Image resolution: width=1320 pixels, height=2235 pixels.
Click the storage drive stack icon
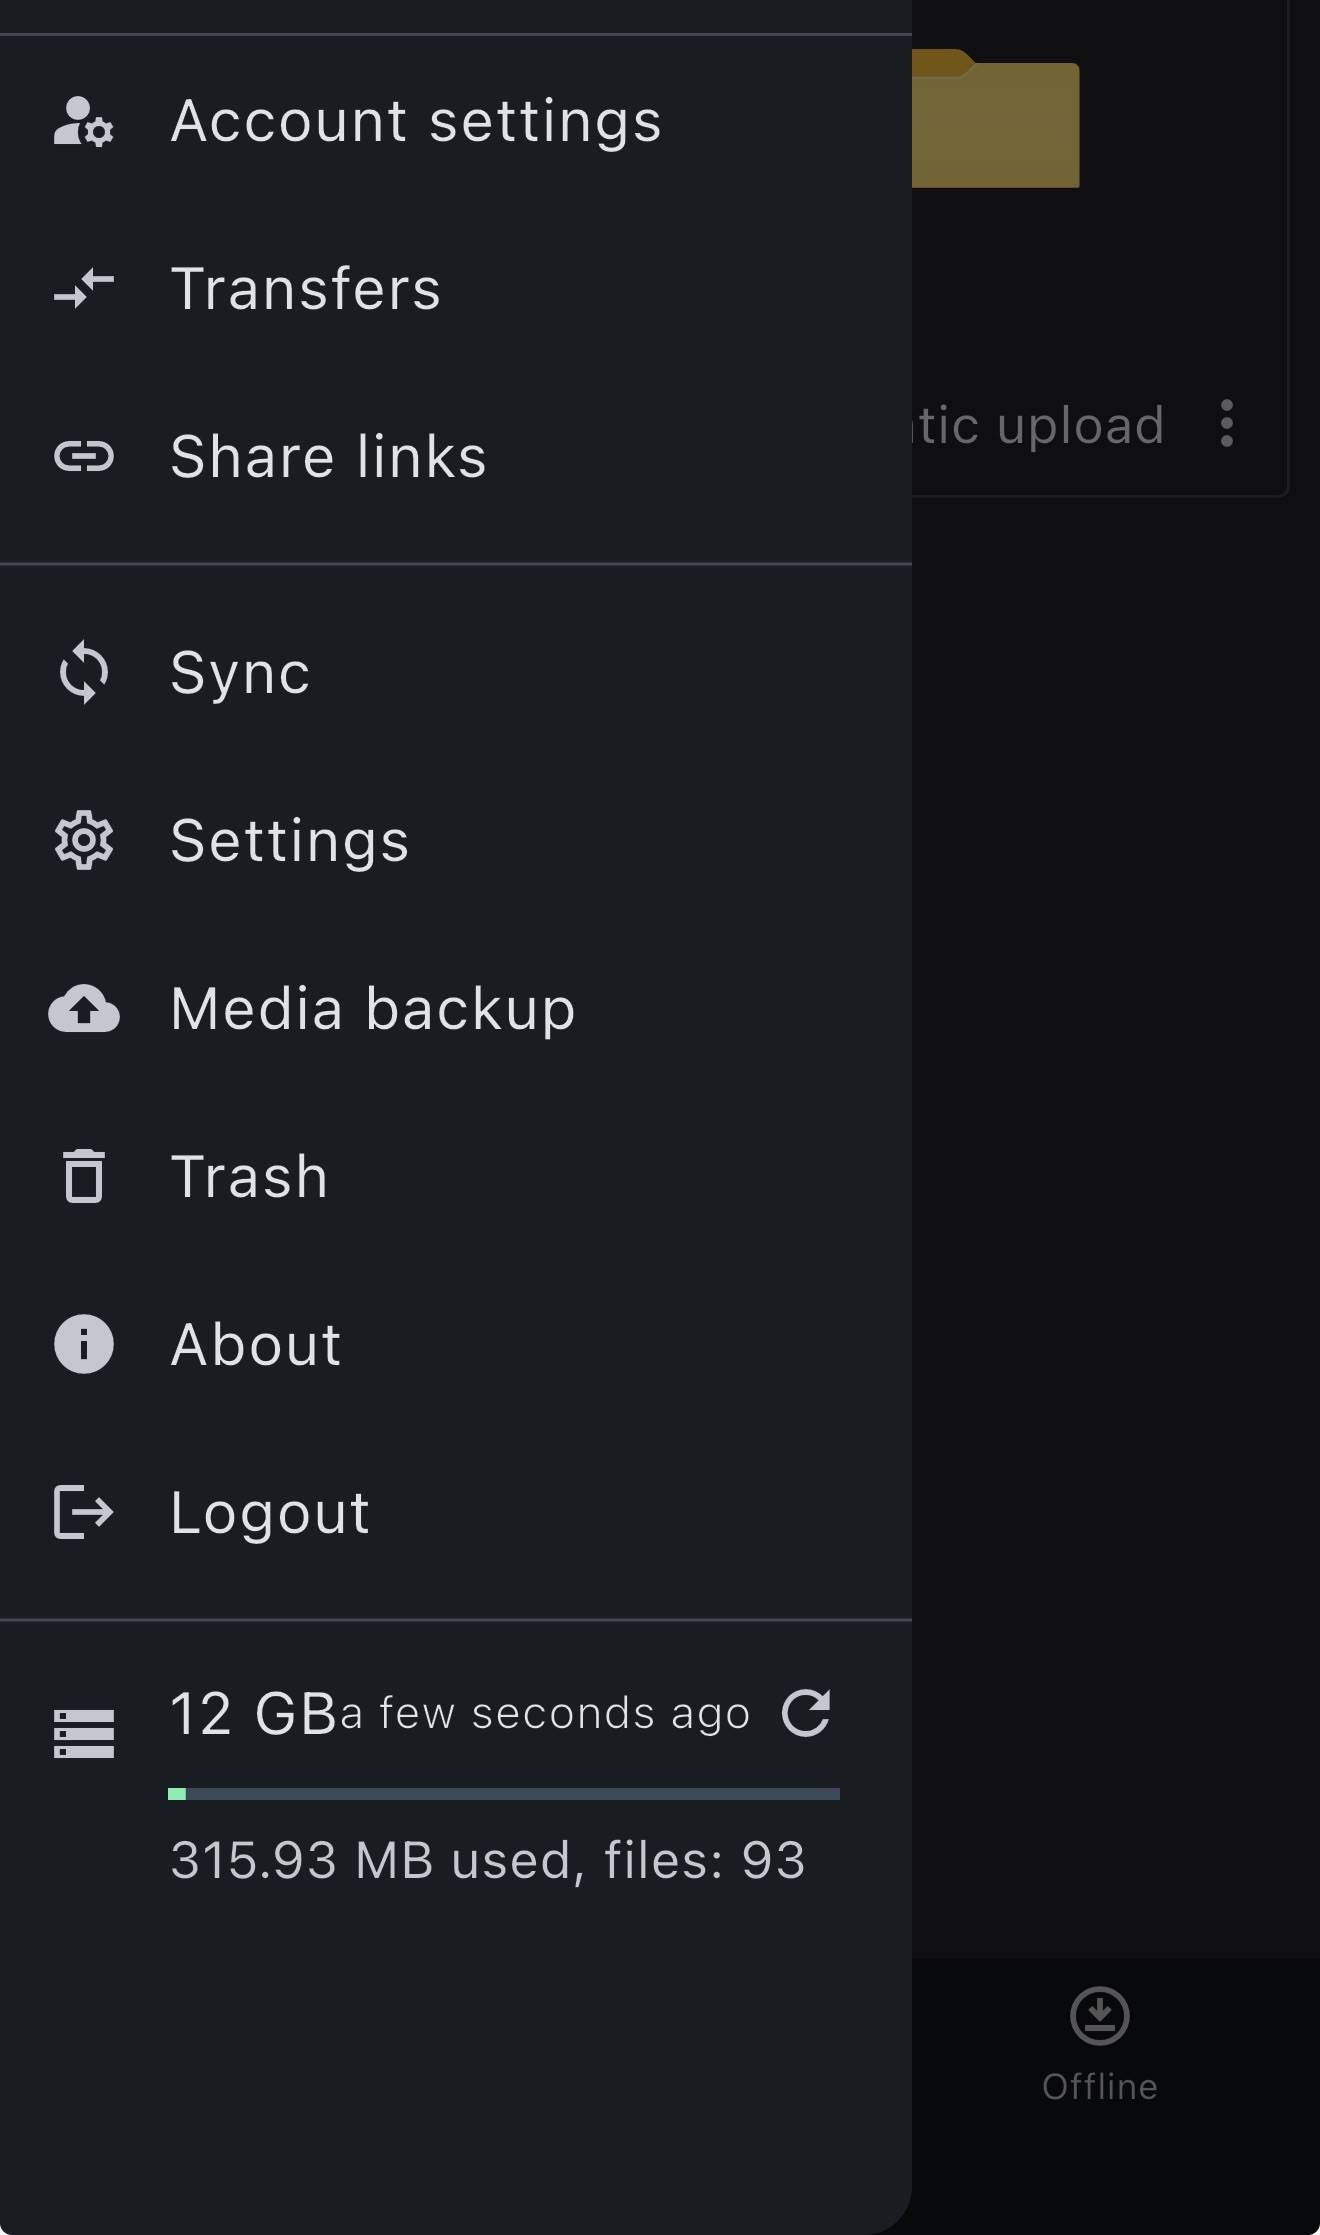[84, 1733]
